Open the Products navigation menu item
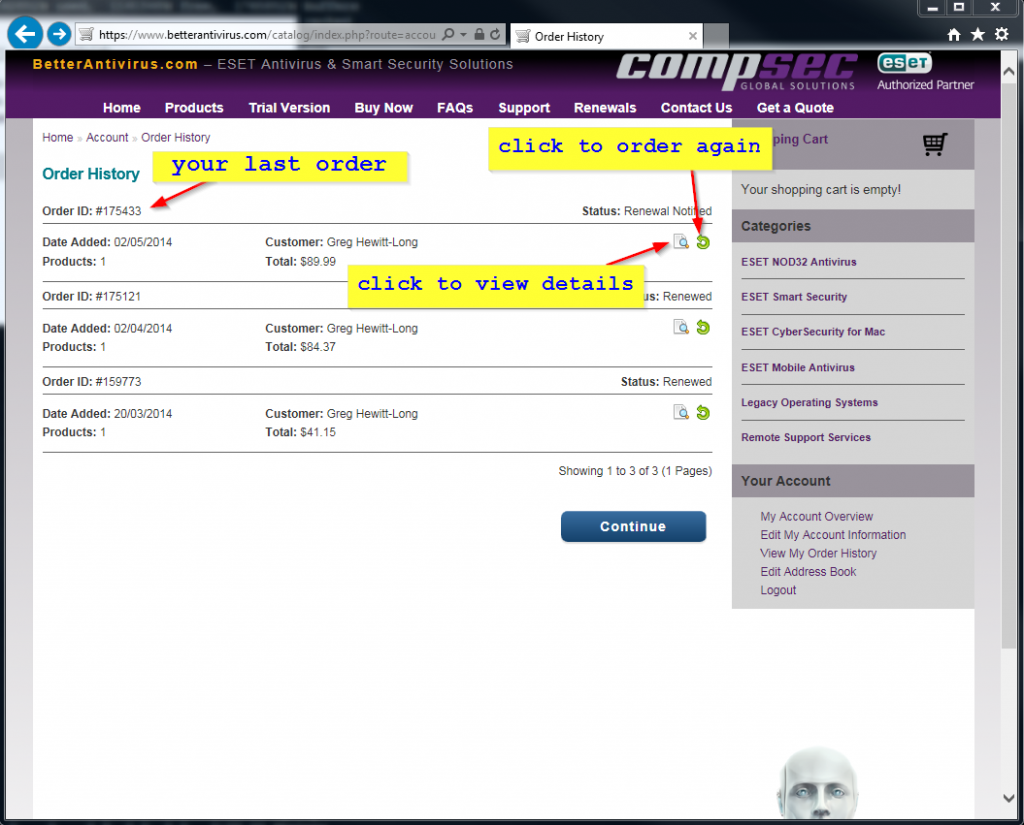 tap(194, 108)
